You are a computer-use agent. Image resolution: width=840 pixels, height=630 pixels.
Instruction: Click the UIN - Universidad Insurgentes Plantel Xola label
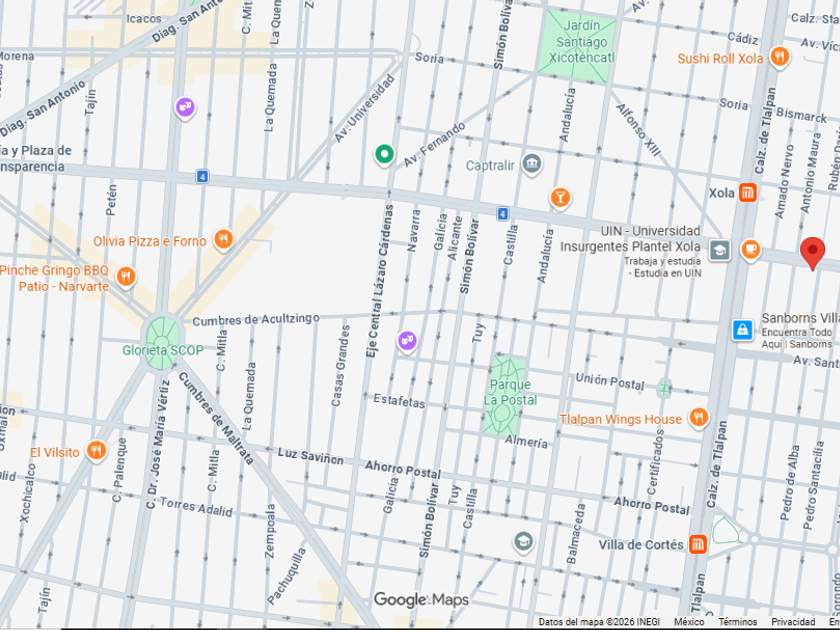tap(631, 238)
